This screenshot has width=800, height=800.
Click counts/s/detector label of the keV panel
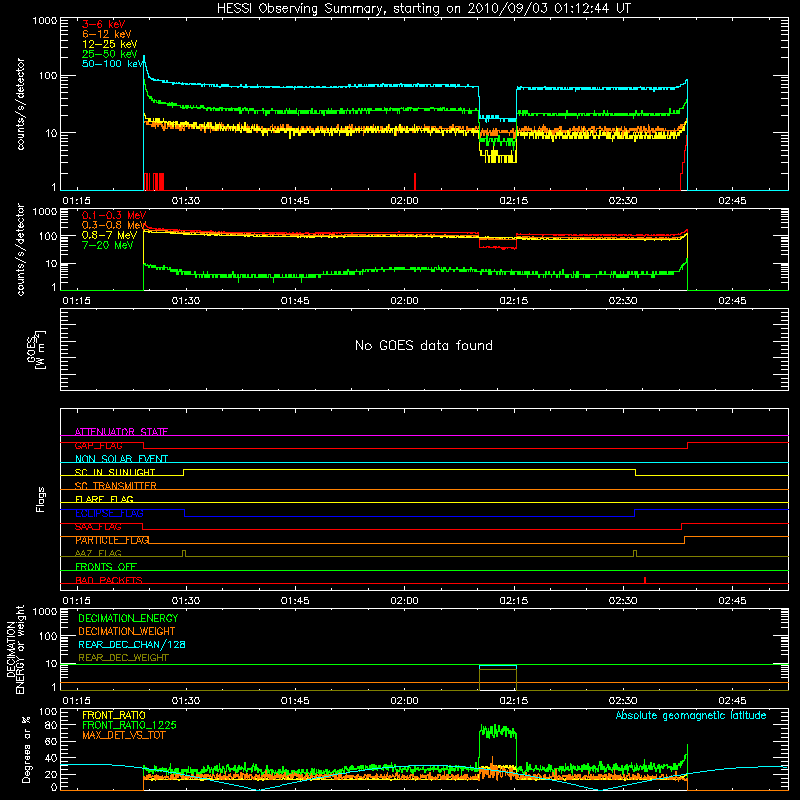pos(21,104)
